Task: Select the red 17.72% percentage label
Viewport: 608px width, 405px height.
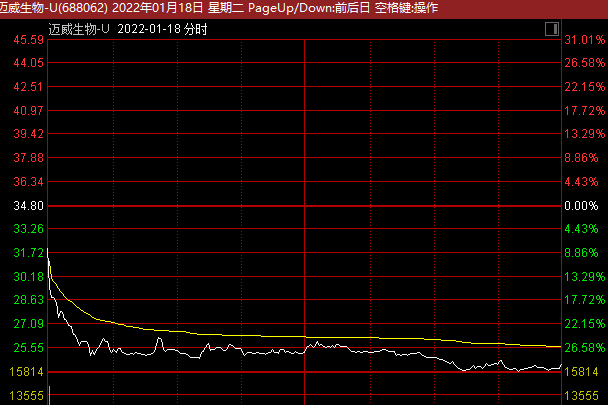Action: 585,111
